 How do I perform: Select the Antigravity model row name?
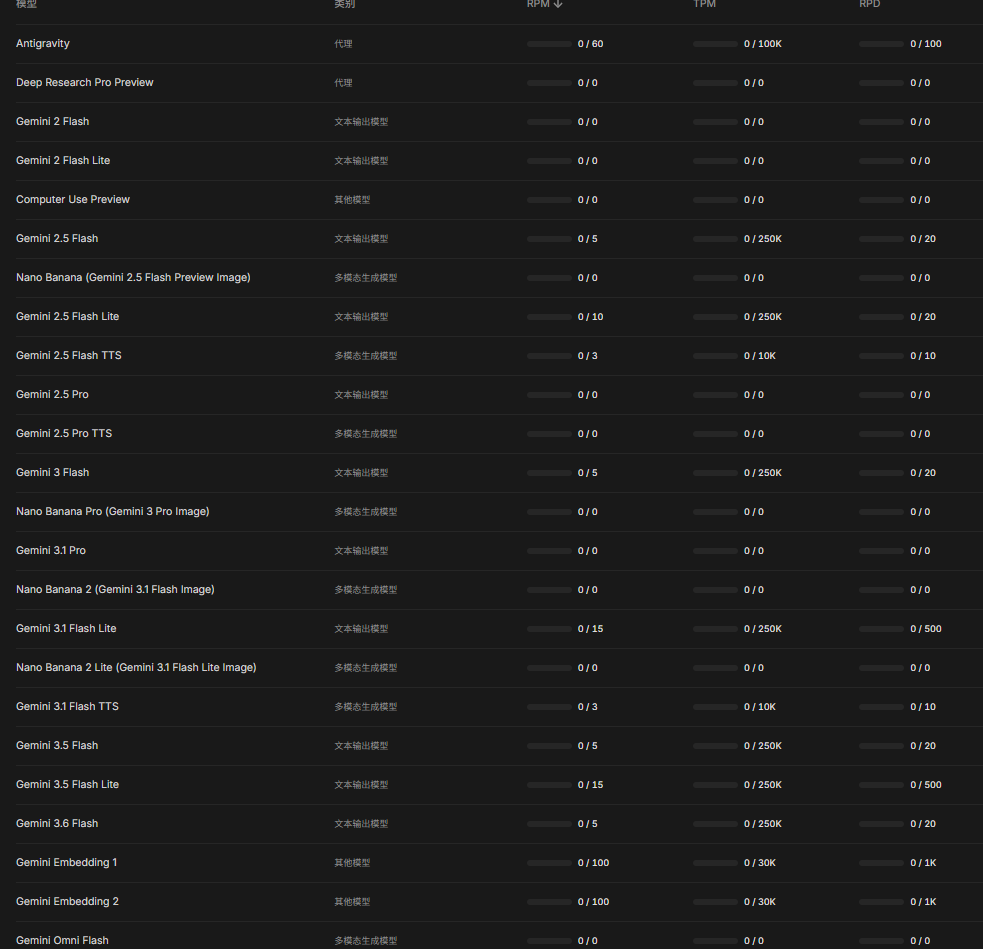pyautogui.click(x=43, y=43)
